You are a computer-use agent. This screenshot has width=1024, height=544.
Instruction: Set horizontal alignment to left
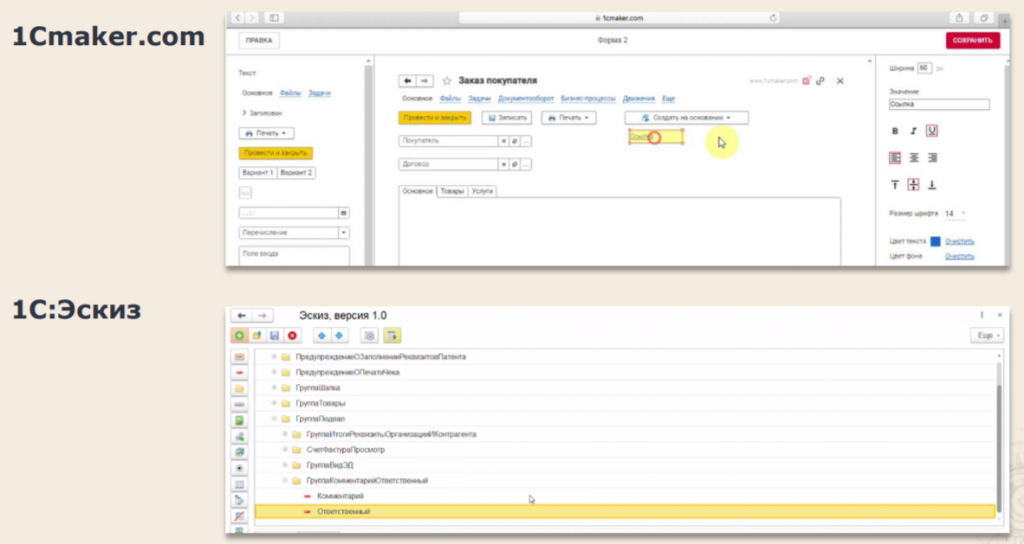(895, 158)
